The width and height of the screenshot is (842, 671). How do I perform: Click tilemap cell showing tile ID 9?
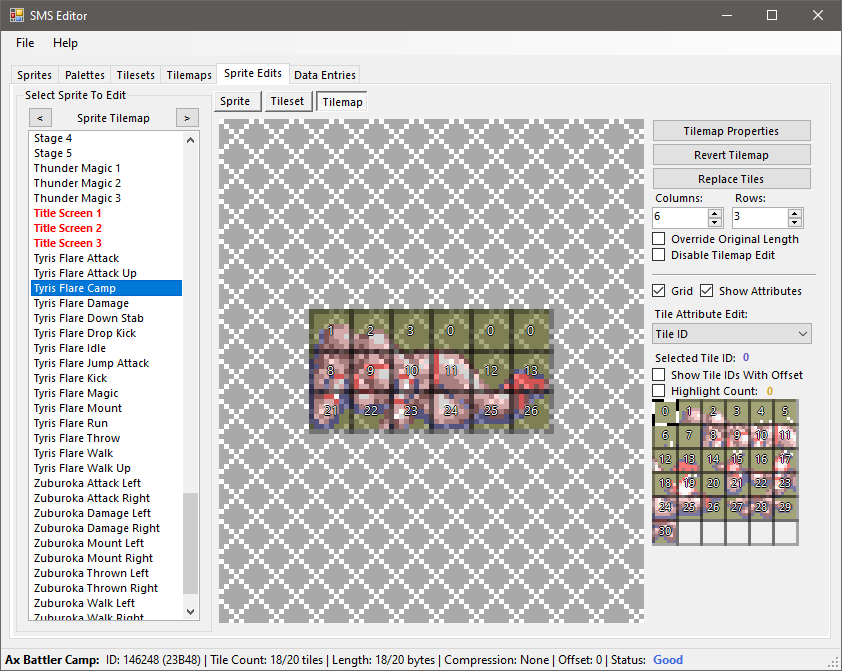point(371,371)
